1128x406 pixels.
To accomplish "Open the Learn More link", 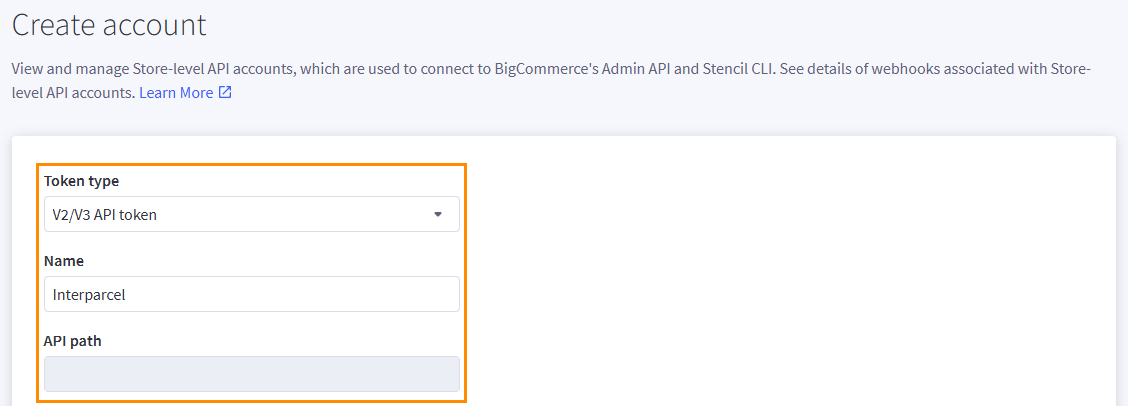I will click(x=176, y=93).
